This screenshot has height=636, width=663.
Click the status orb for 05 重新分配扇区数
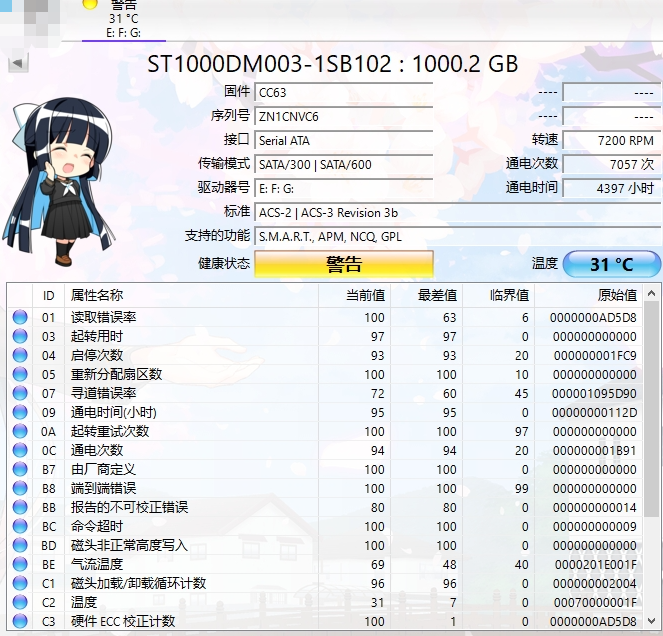tap(20, 374)
